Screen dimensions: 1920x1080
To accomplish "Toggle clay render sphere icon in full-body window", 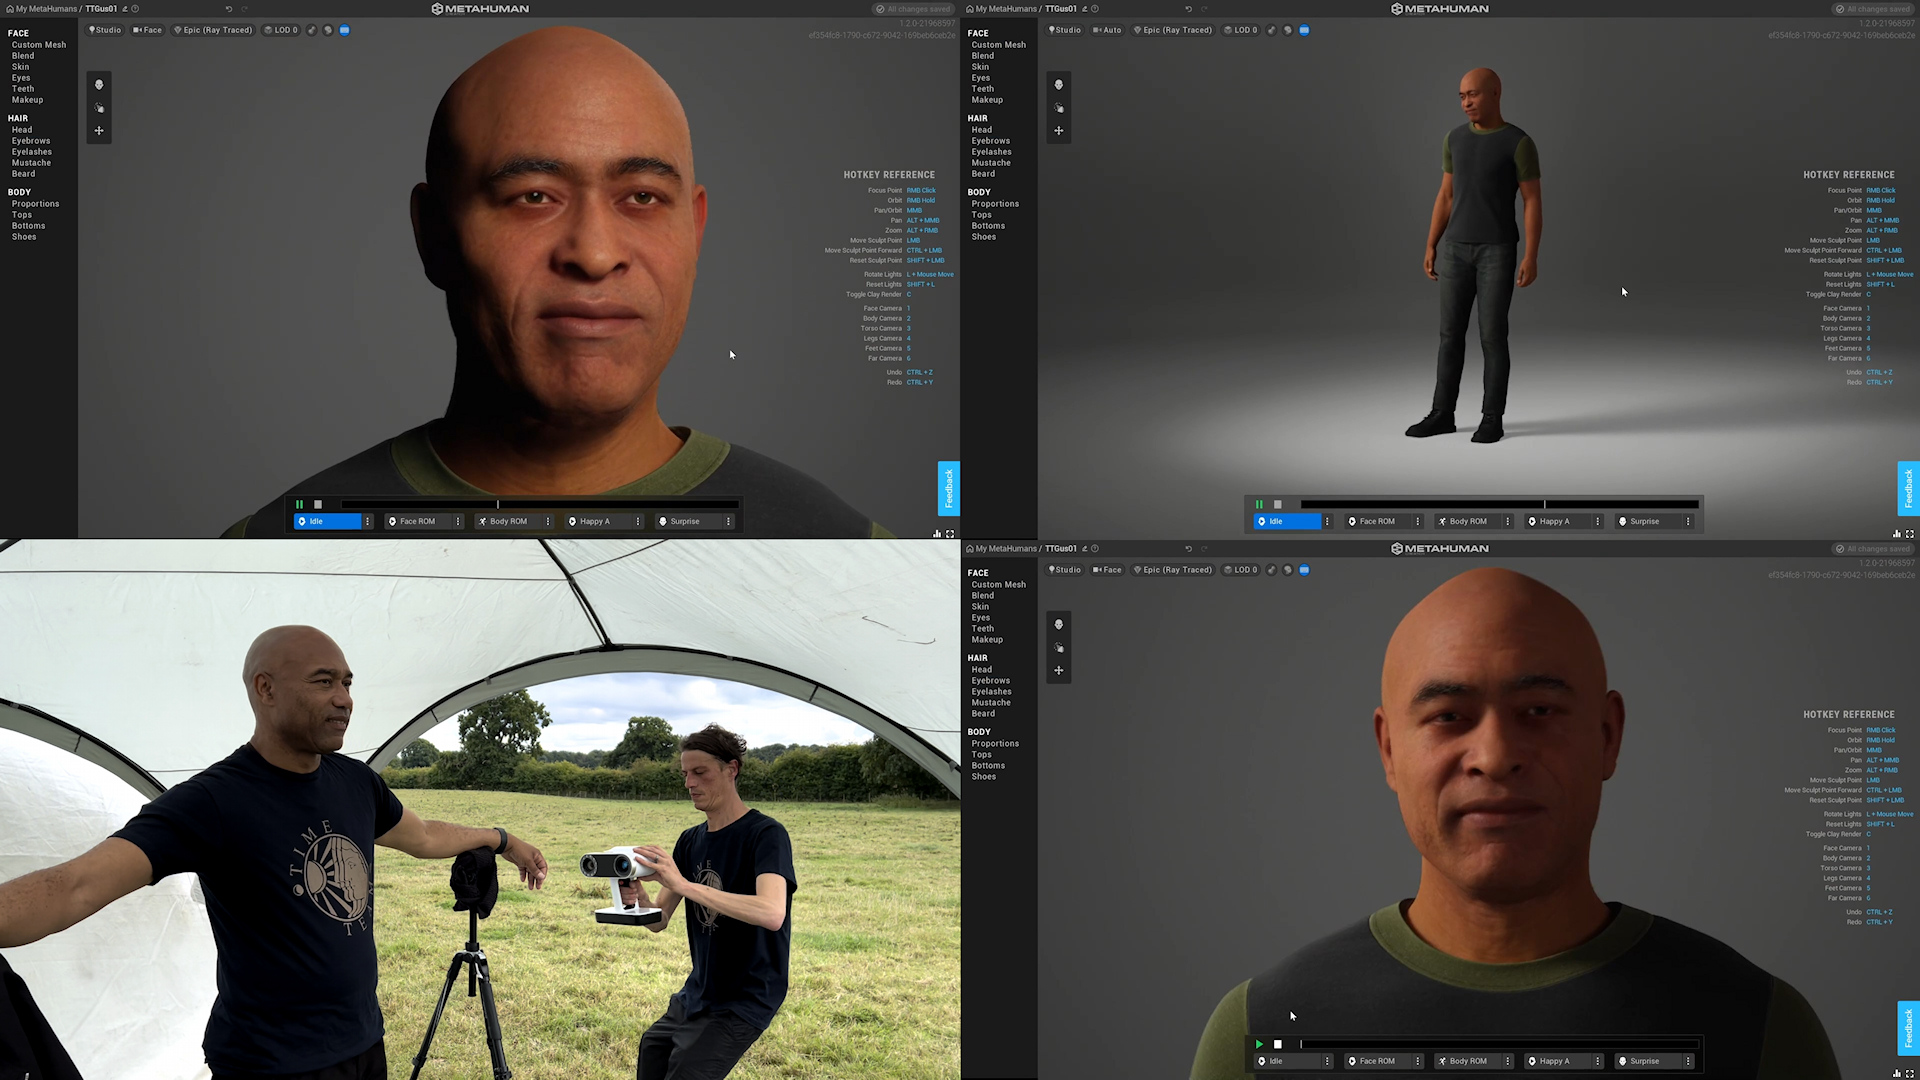I will click(1288, 30).
